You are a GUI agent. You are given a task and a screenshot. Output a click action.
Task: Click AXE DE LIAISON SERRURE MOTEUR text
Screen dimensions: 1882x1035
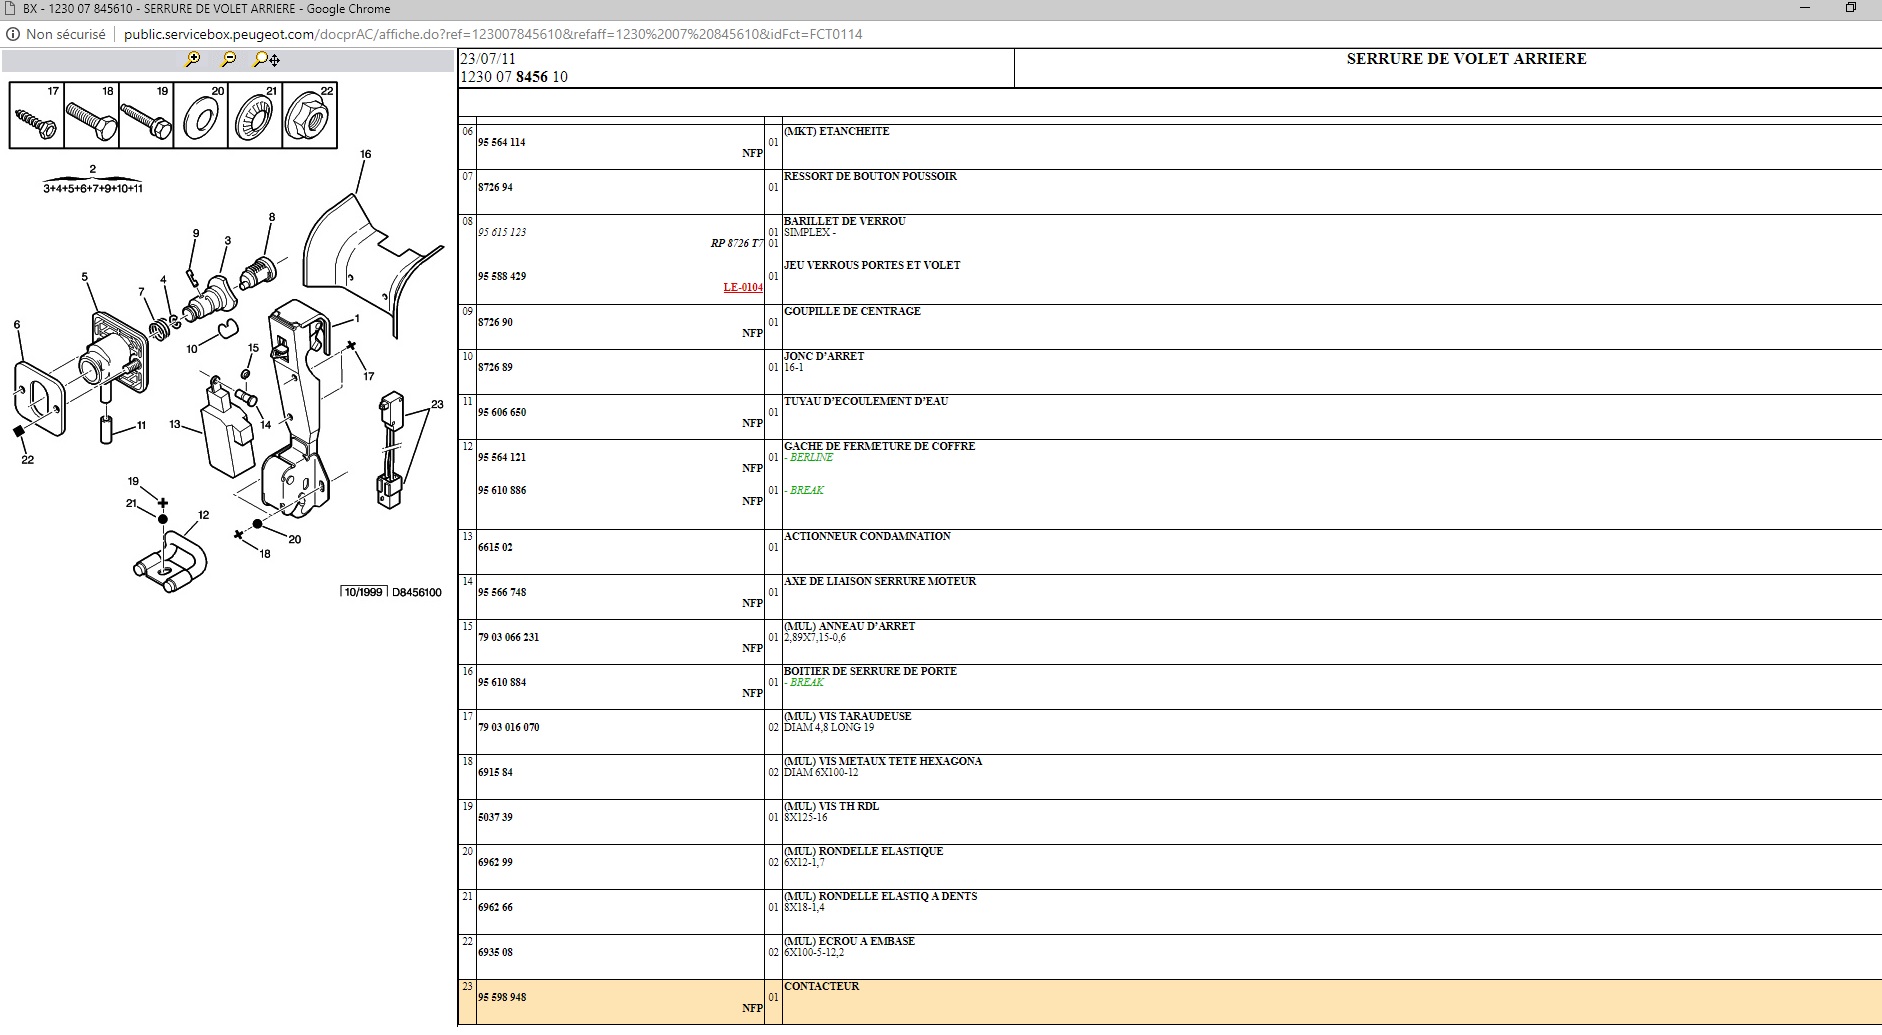(880, 581)
